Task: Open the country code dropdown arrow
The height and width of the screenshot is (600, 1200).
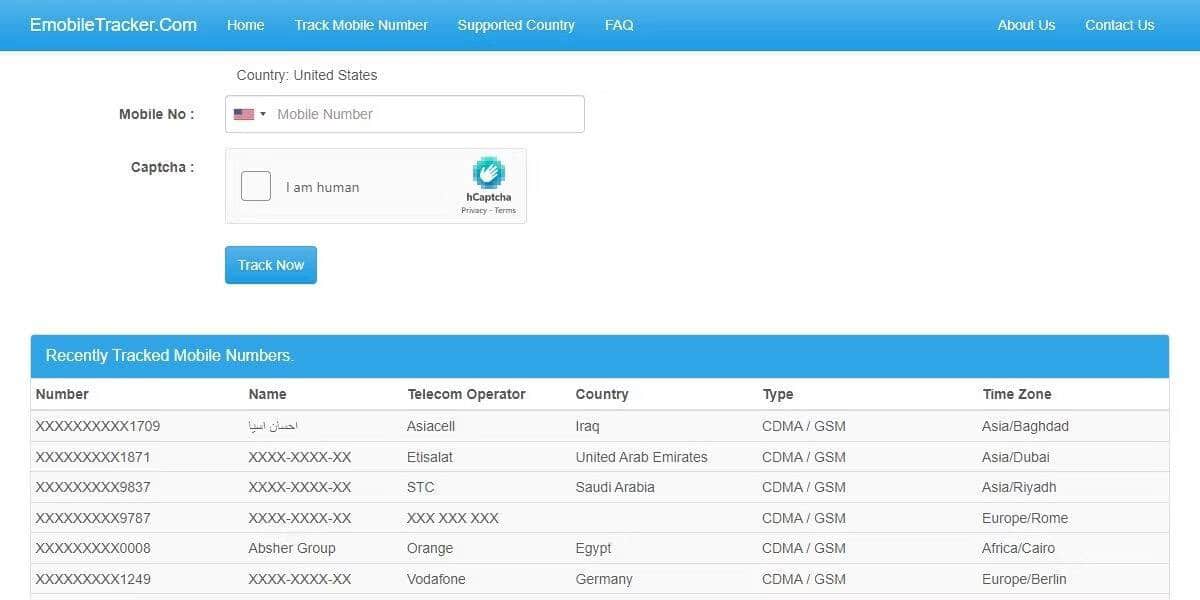Action: pyautogui.click(x=263, y=114)
